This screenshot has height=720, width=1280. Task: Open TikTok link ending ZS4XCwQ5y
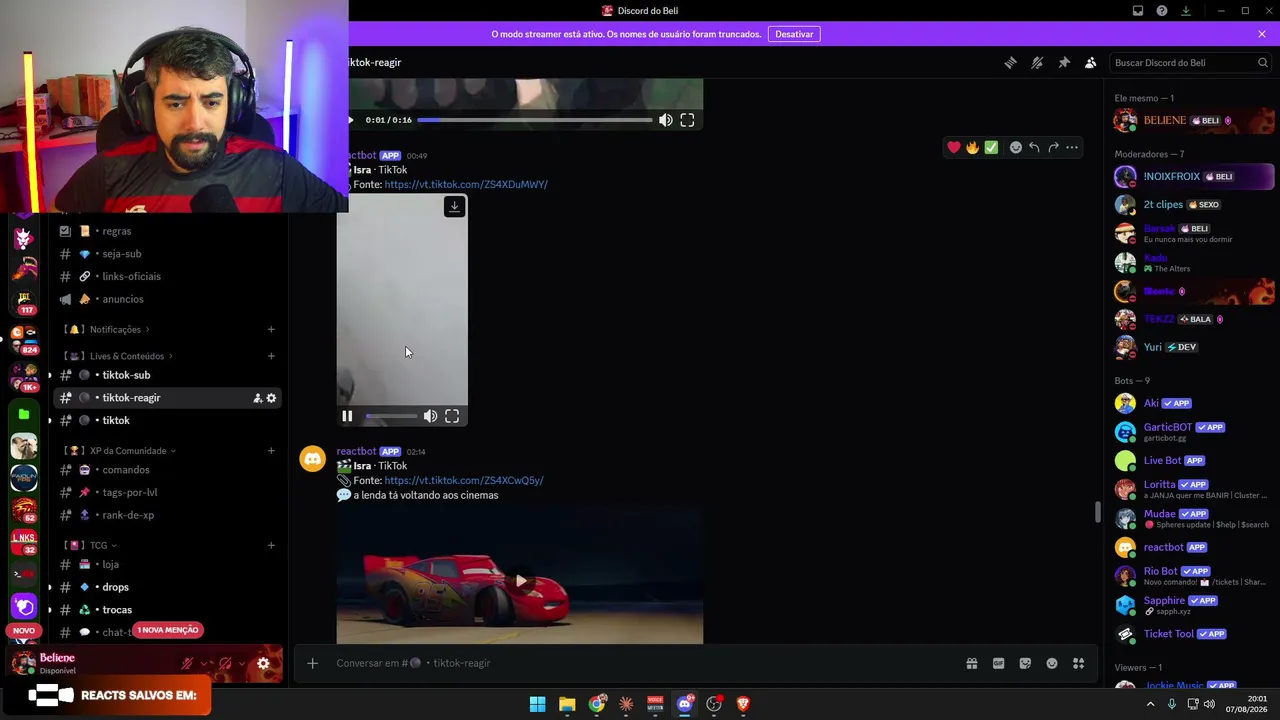coord(464,480)
